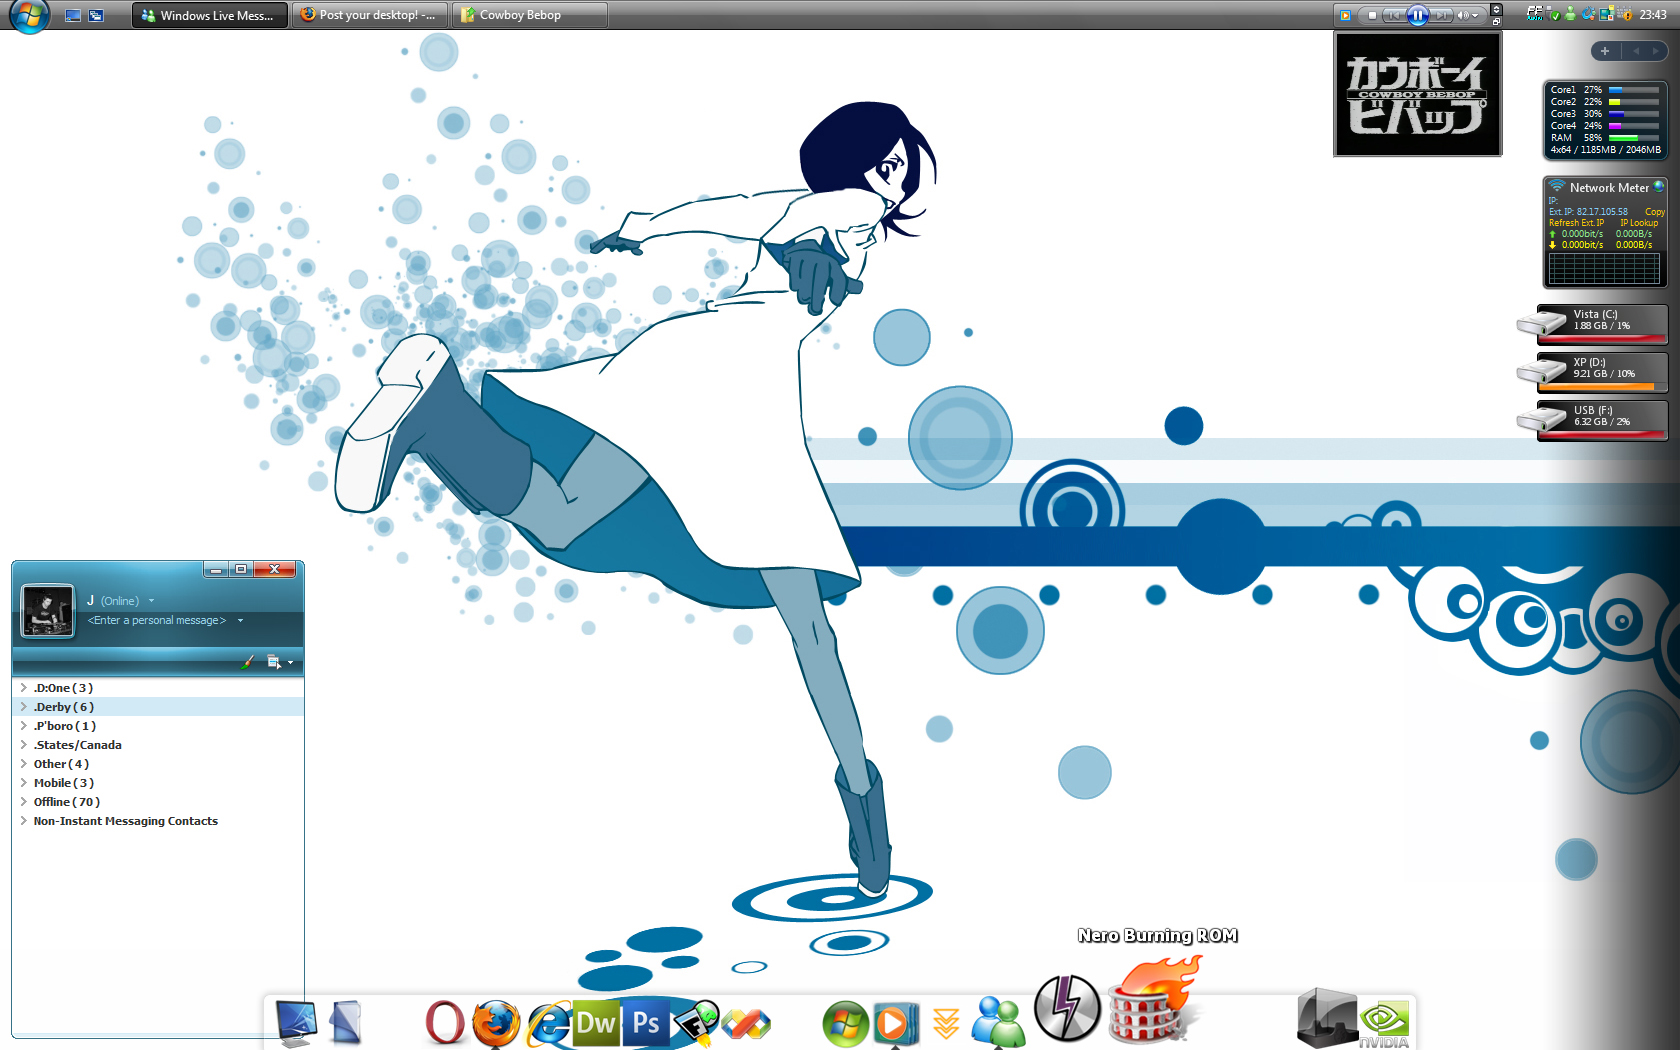This screenshot has height=1050, width=1680.
Task: Open the Messenger status dropdown next to Online
Action: pyautogui.click(x=151, y=601)
